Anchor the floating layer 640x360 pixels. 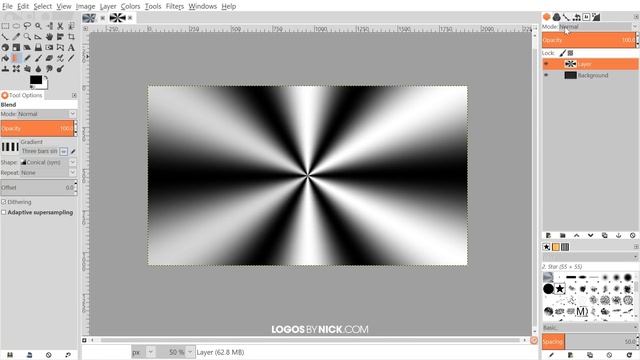(x=618, y=236)
